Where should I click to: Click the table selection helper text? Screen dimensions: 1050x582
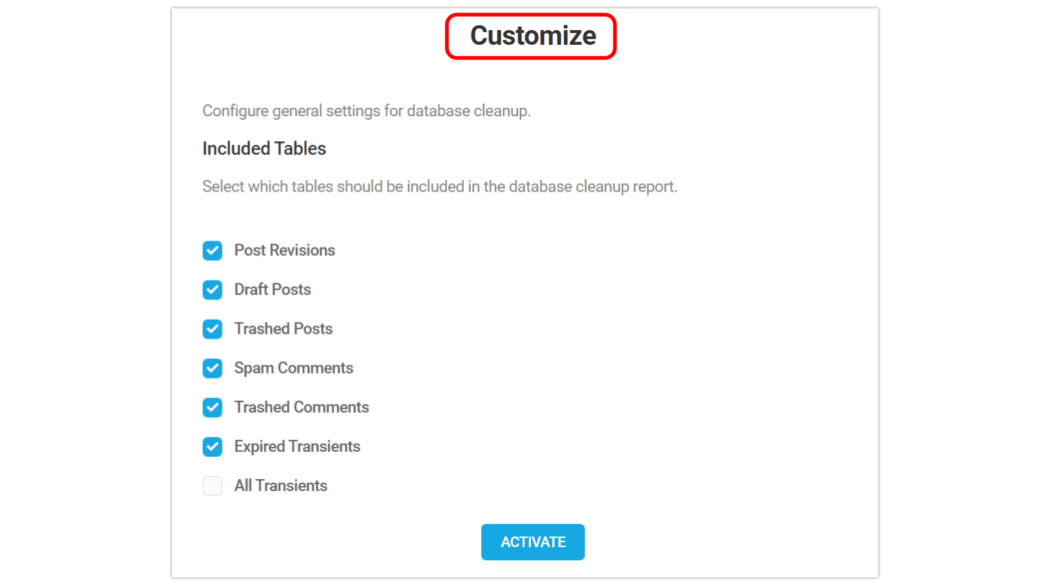coord(440,186)
